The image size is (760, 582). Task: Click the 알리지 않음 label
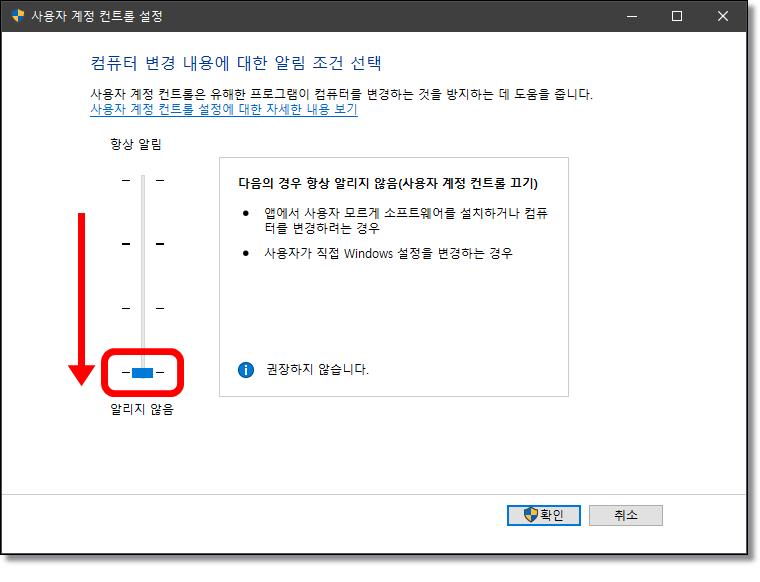point(142,409)
